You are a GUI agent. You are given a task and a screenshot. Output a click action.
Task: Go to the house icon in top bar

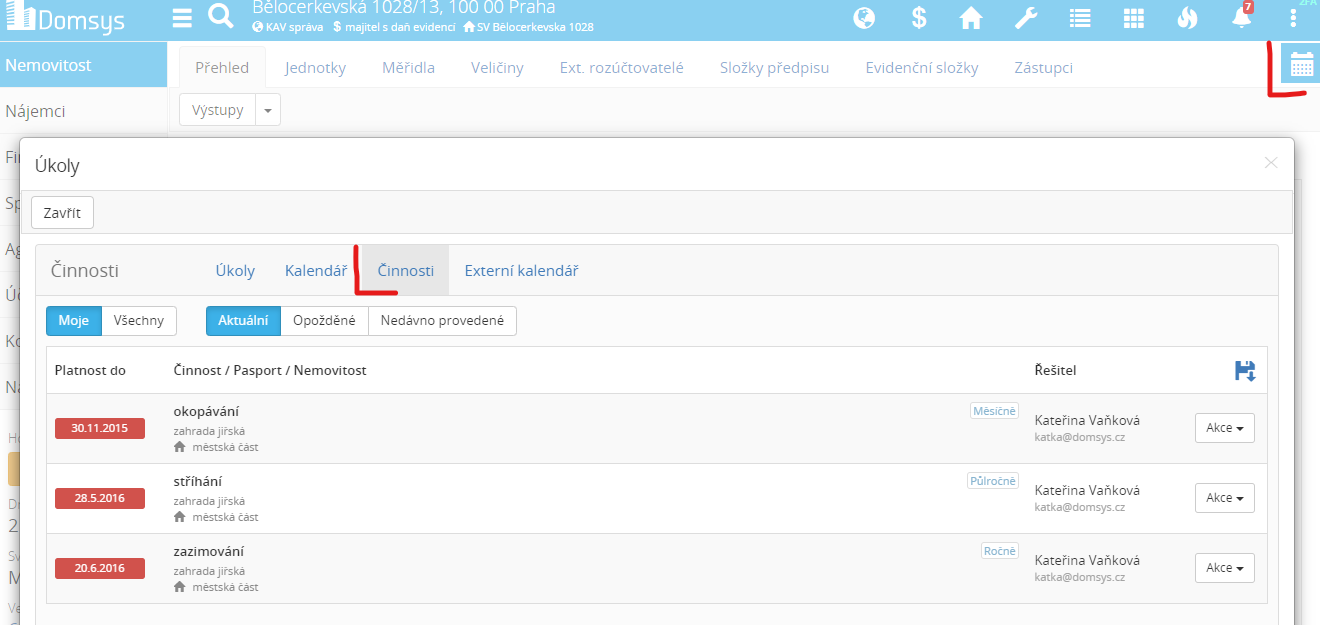tap(970, 17)
